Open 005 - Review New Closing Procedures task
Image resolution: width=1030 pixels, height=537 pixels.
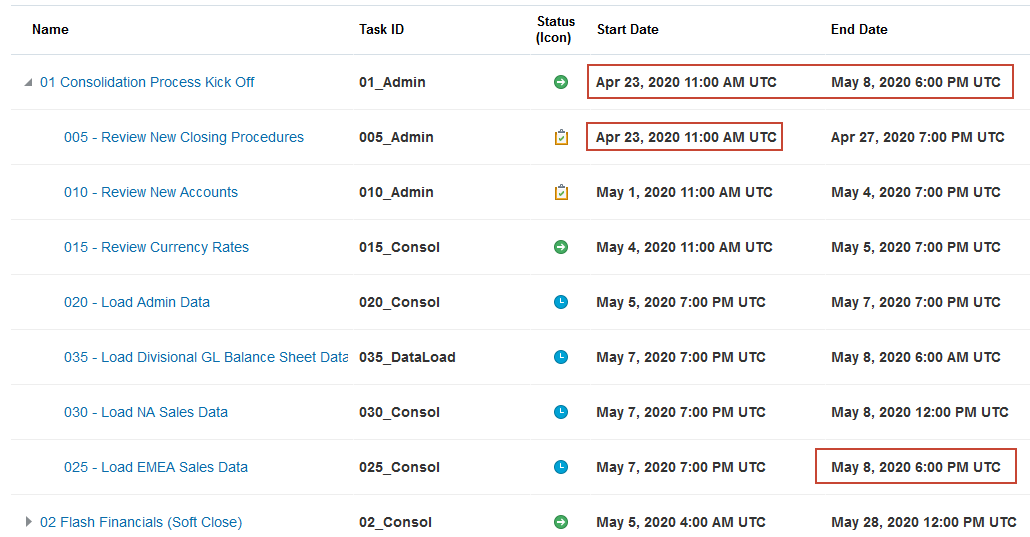click(184, 137)
